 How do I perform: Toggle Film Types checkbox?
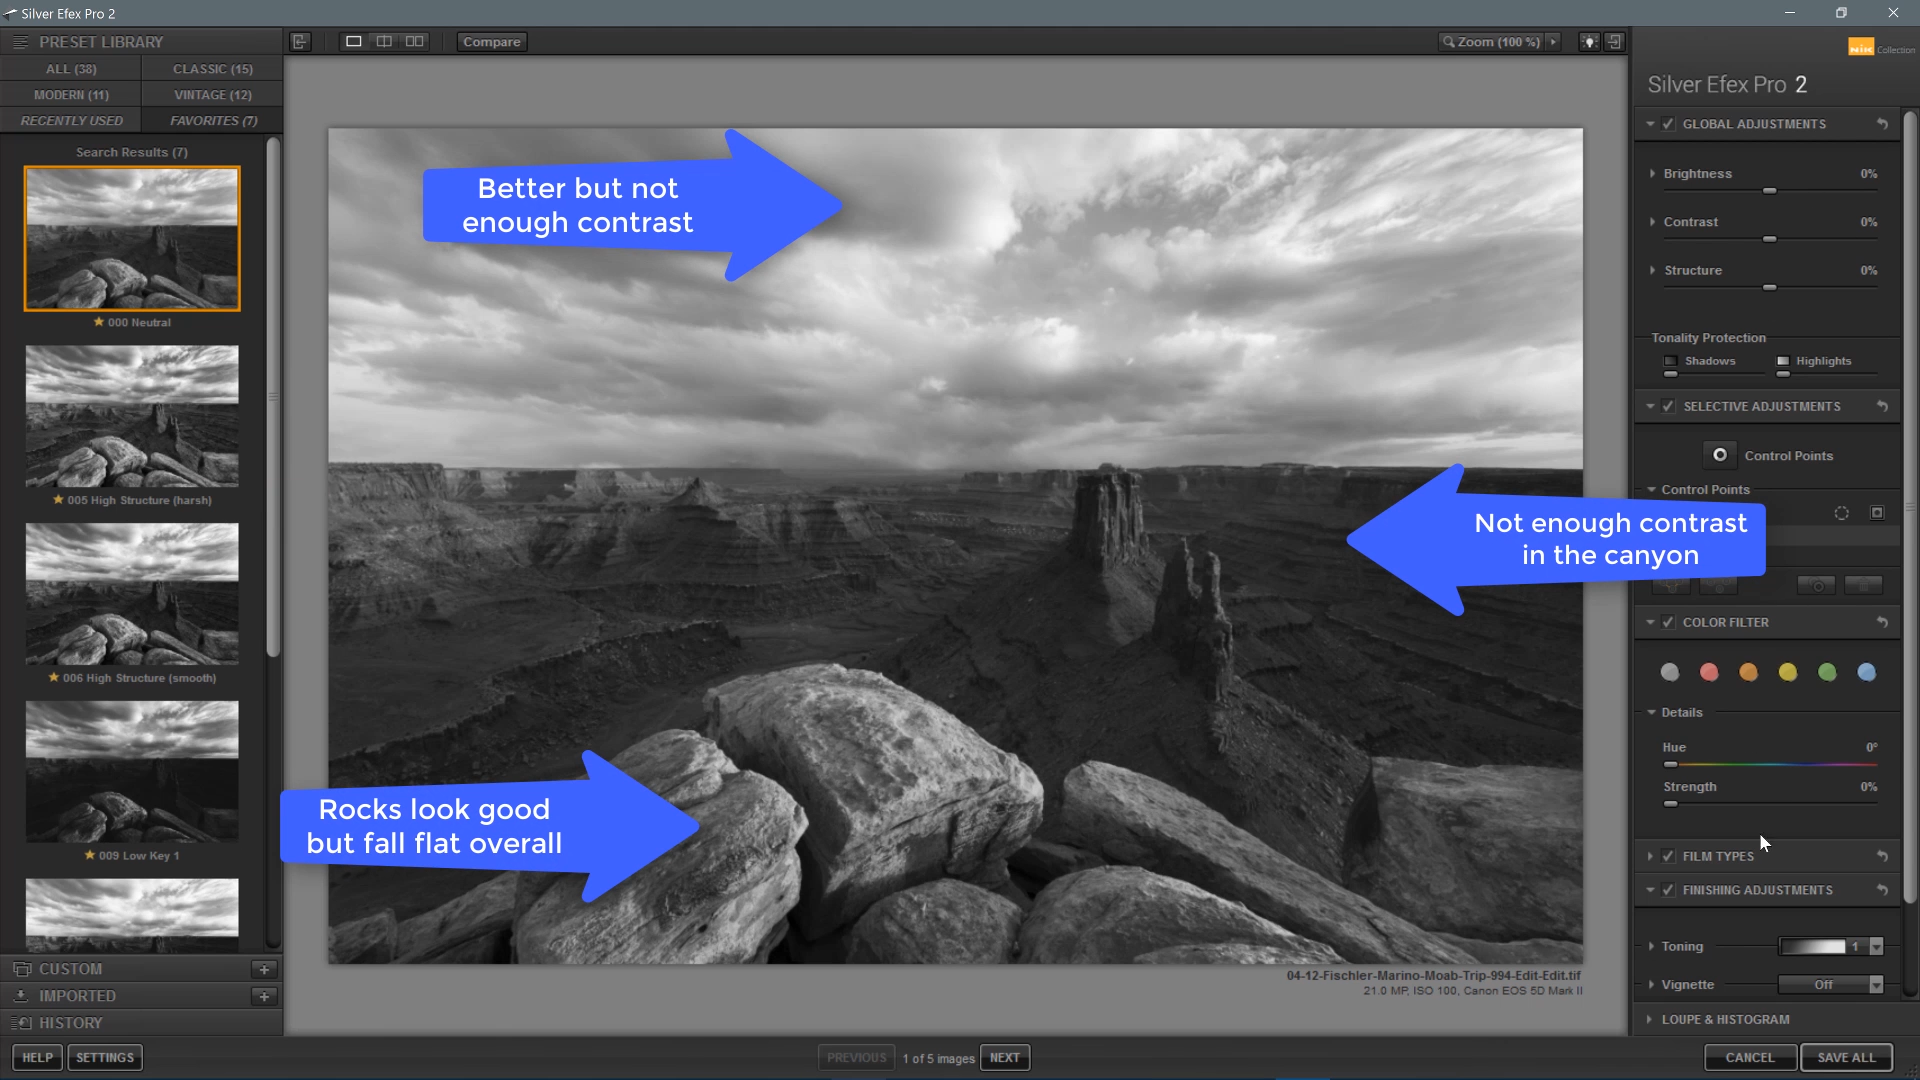1668,856
